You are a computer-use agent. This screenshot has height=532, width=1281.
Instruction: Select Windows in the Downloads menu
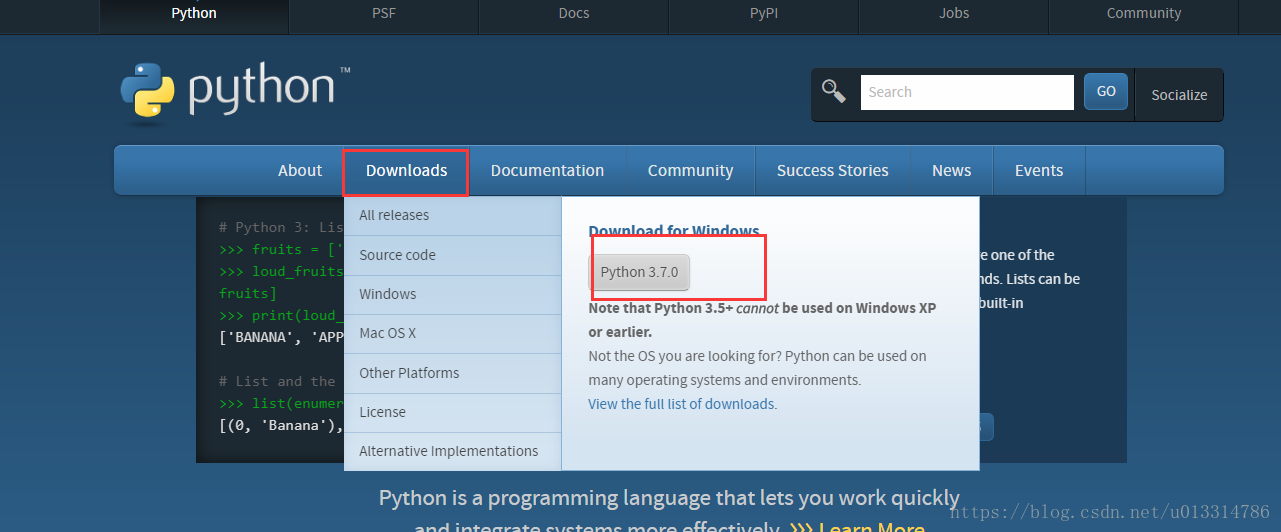coord(387,294)
